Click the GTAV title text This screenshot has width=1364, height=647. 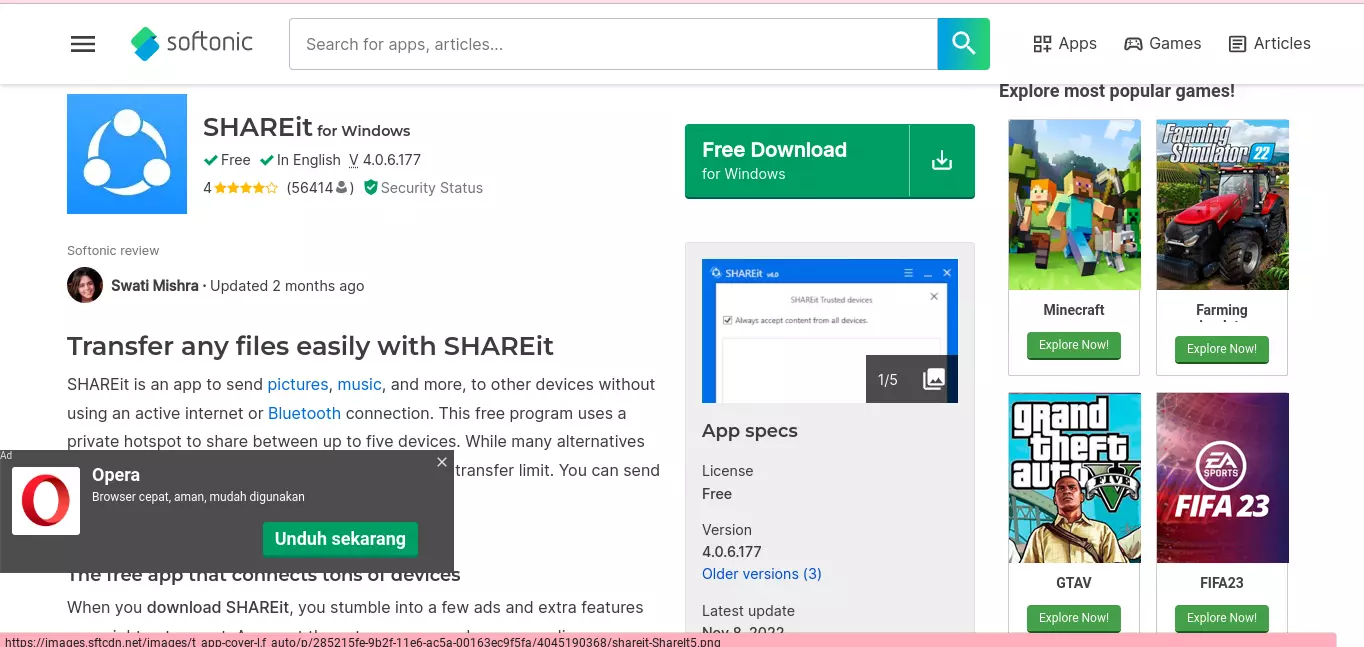(x=1074, y=583)
